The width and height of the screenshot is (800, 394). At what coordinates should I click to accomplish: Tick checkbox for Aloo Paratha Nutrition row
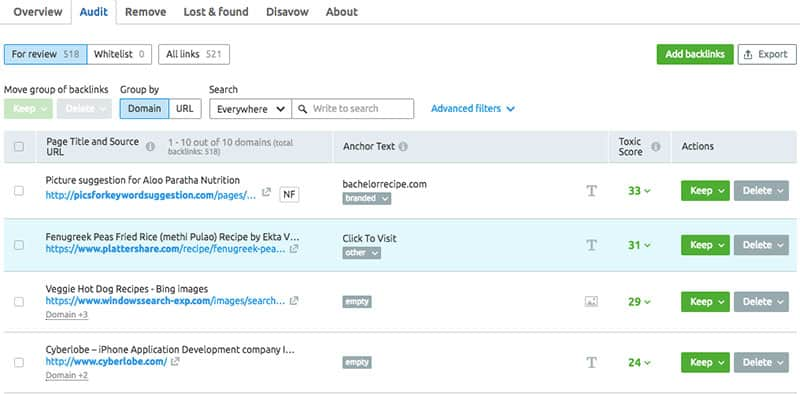[19, 190]
